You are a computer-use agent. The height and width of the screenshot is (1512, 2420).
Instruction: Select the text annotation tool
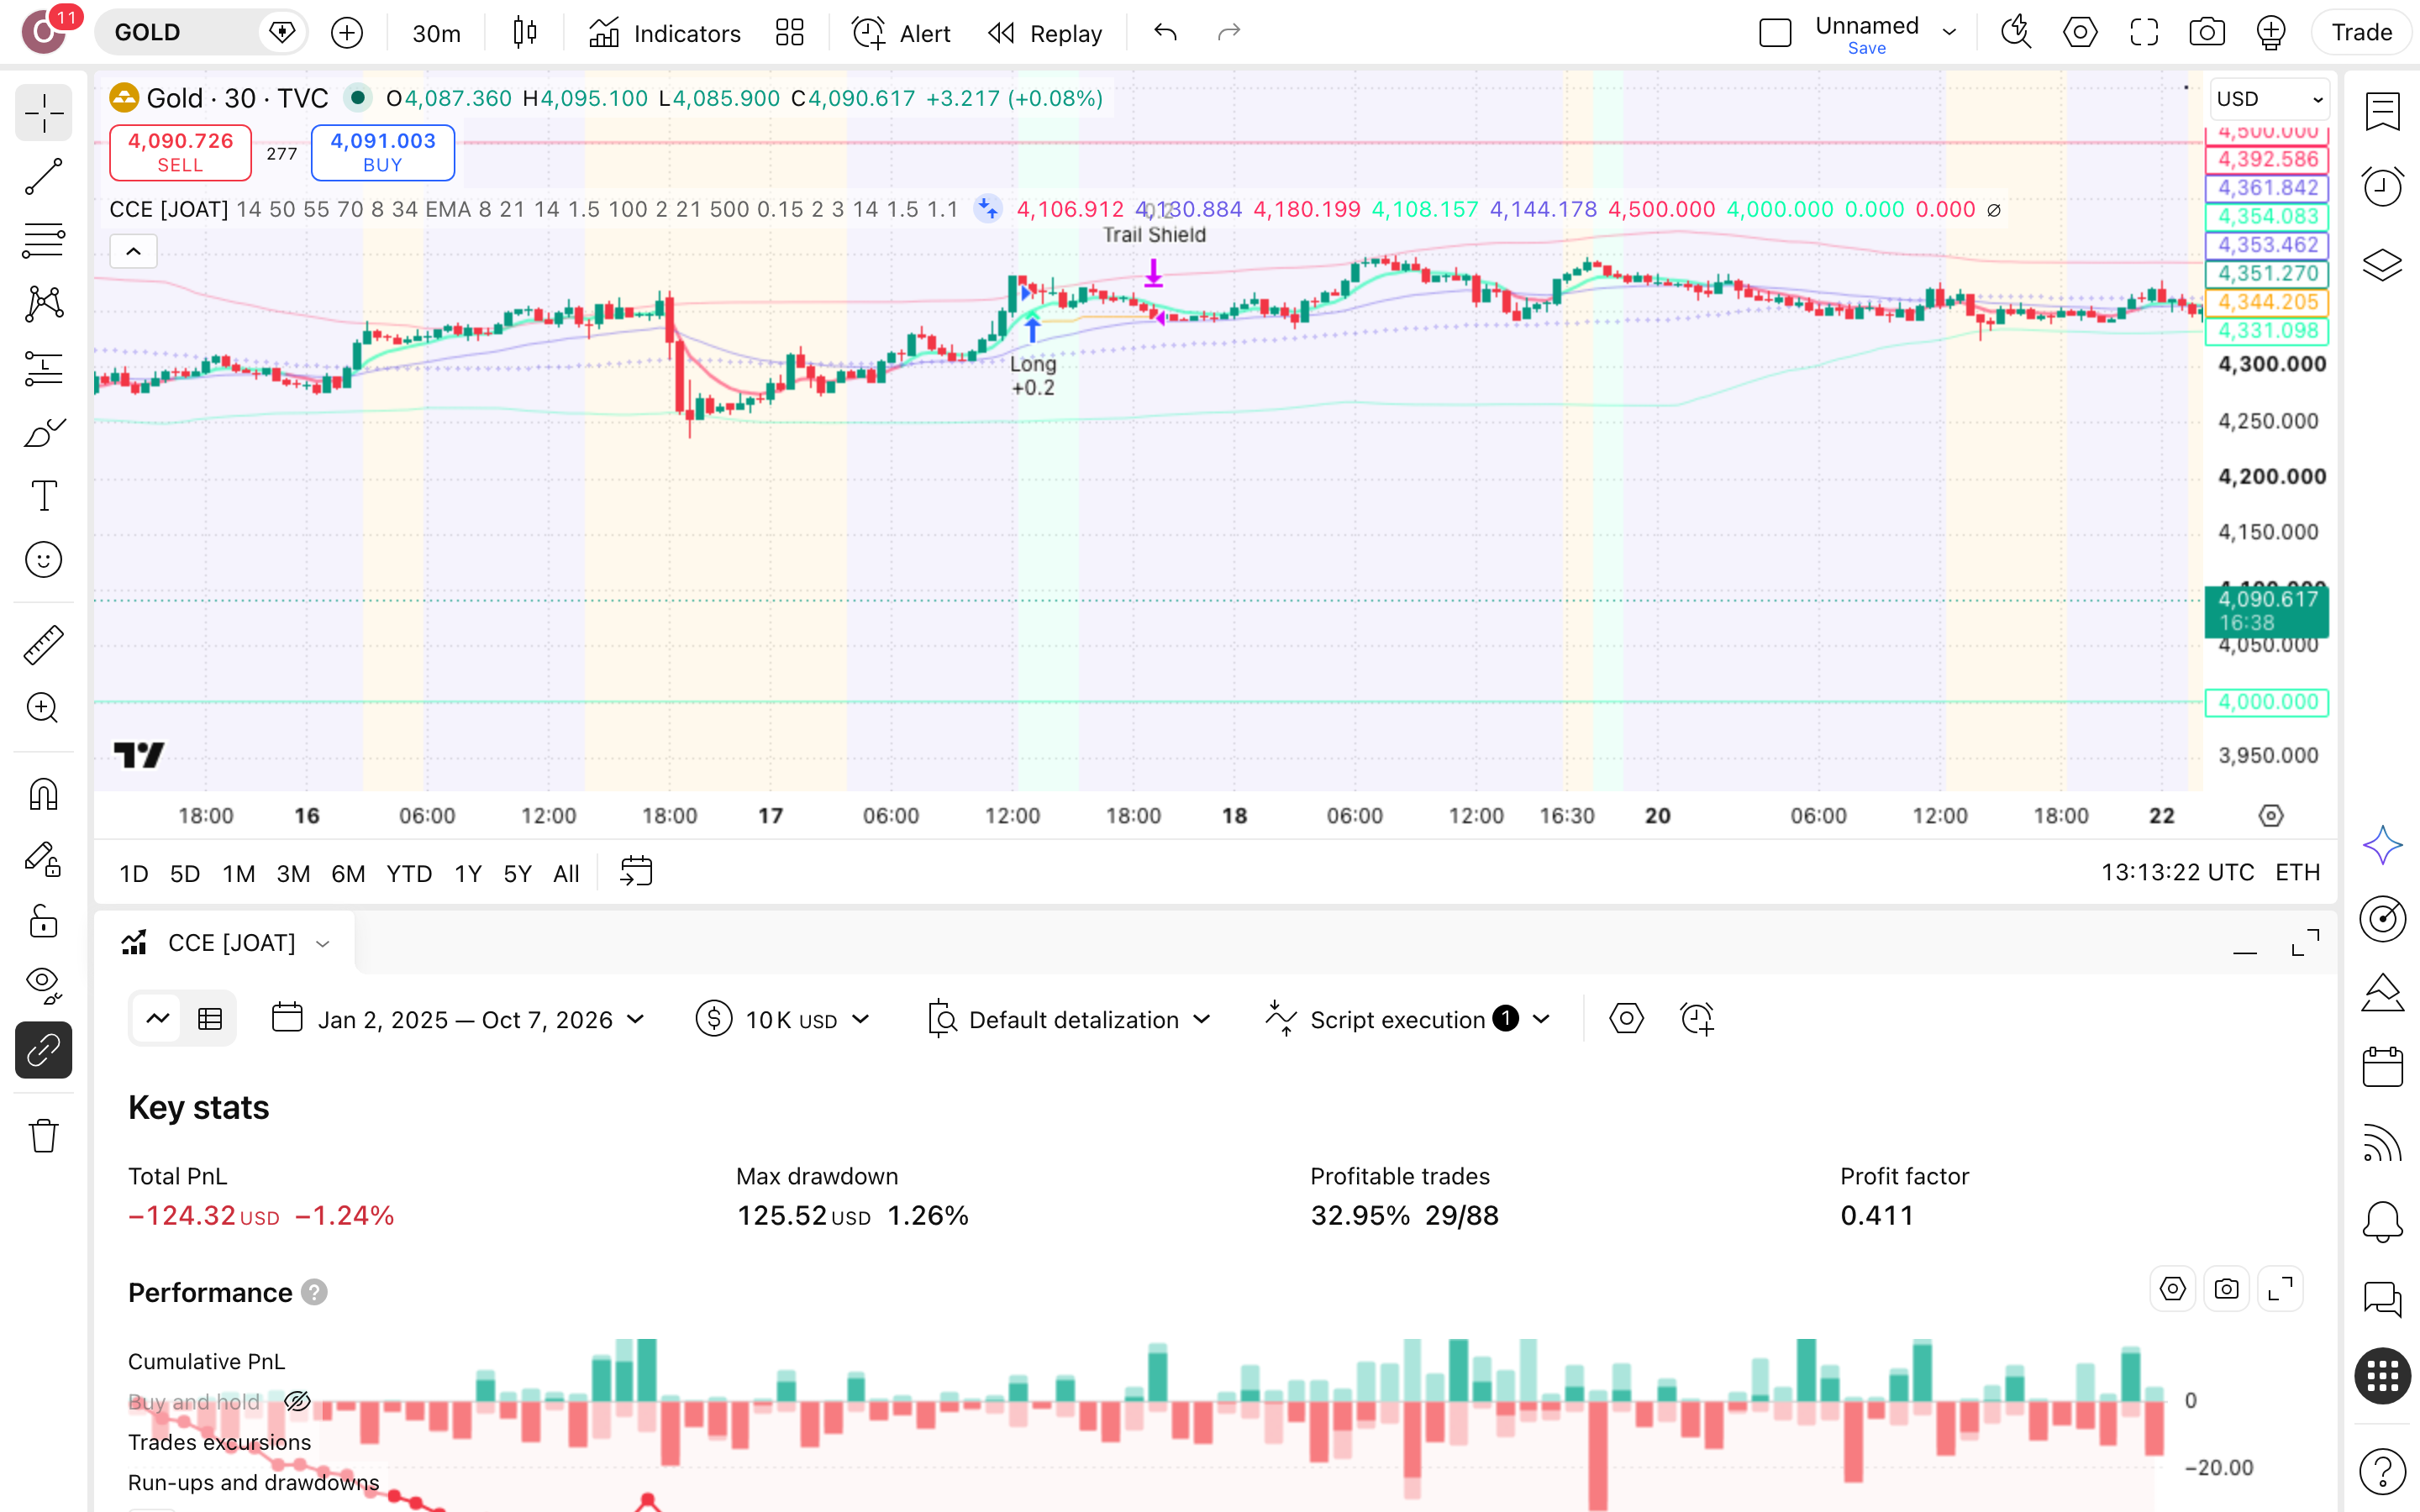(x=44, y=496)
